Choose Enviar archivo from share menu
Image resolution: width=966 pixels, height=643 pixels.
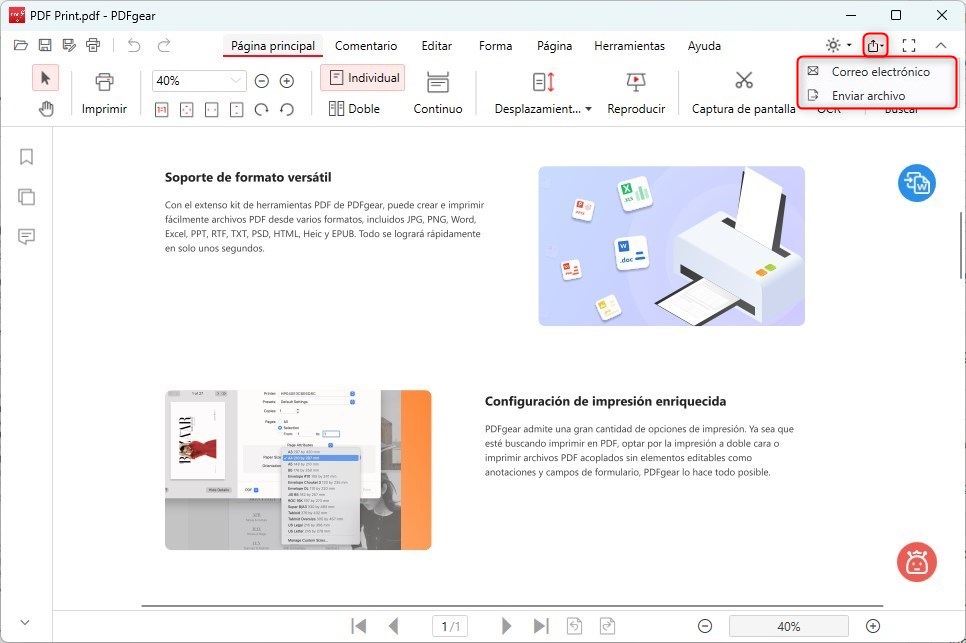coord(877,95)
